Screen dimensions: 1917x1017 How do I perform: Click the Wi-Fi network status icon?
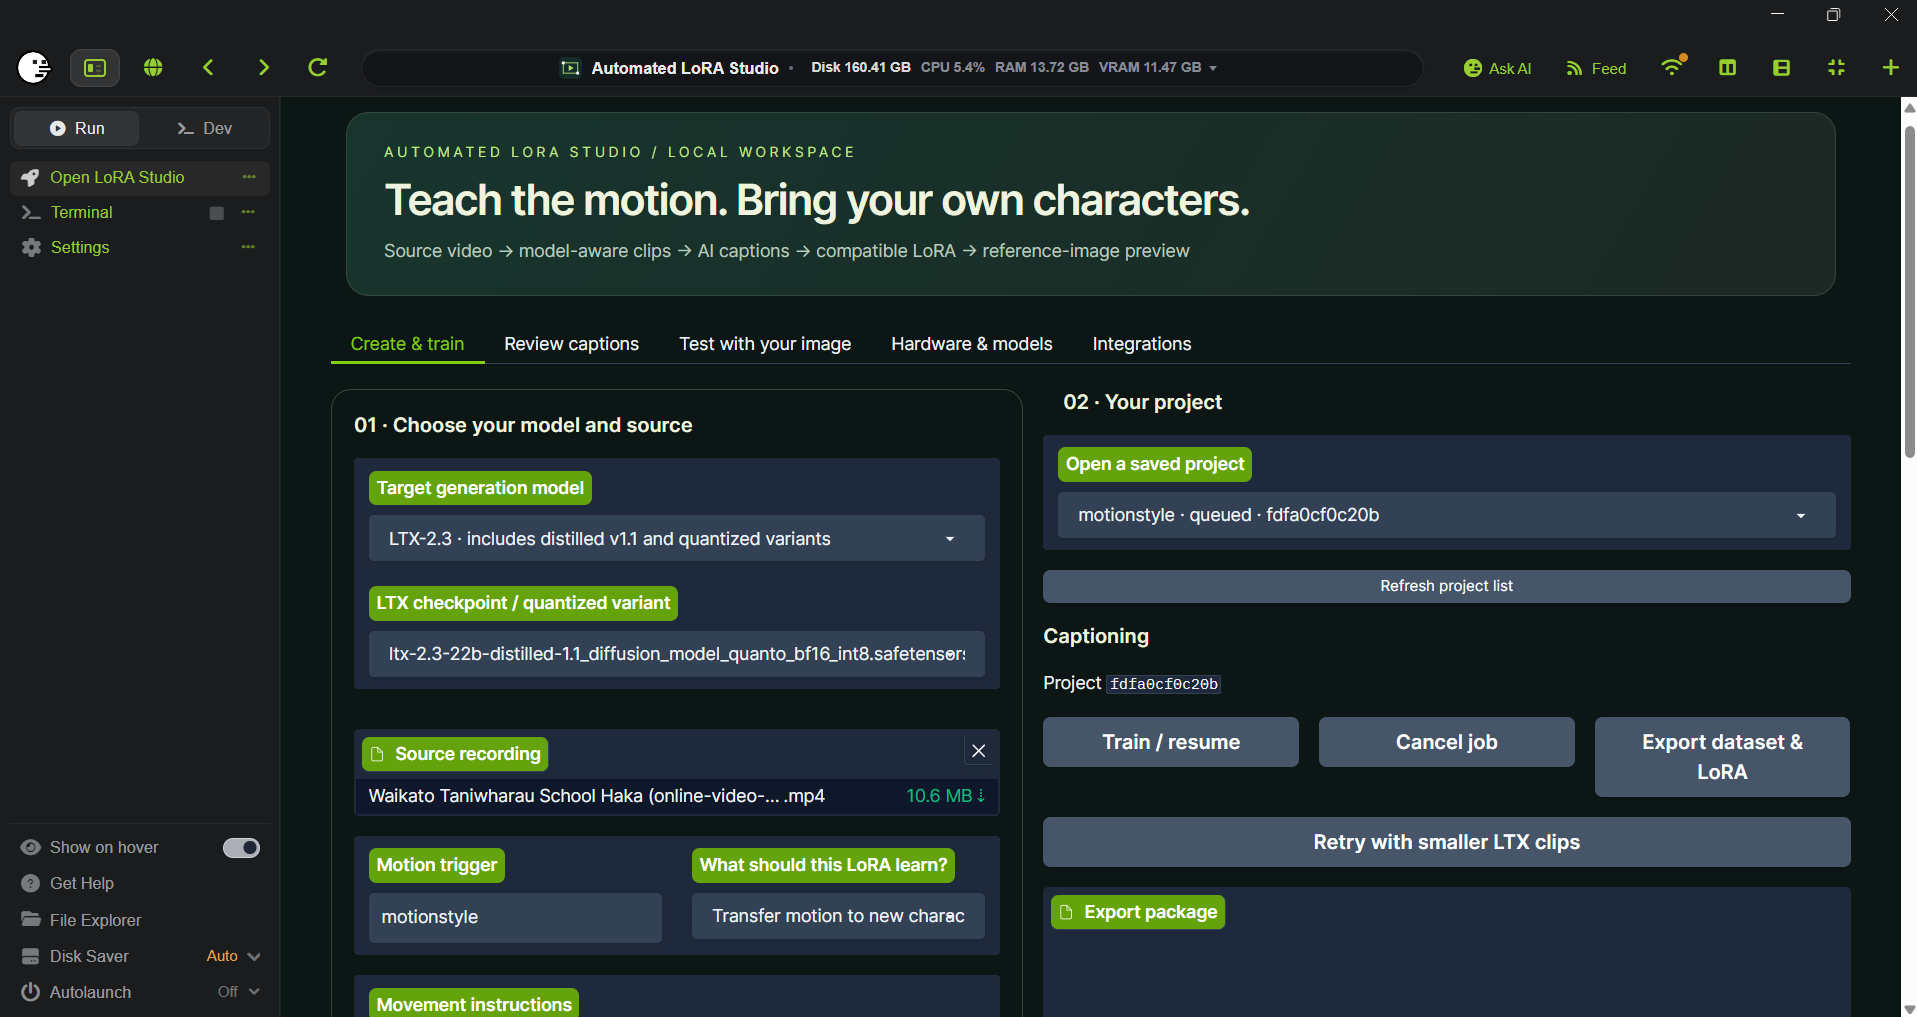tap(1672, 67)
